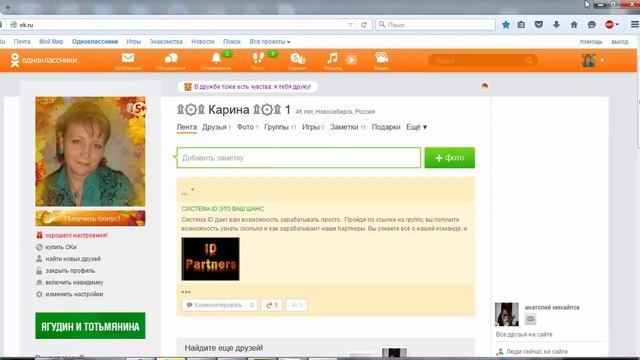This screenshot has width=640, height=360.
Task: Open the address bar history dropdown arrow
Action: [351, 25]
